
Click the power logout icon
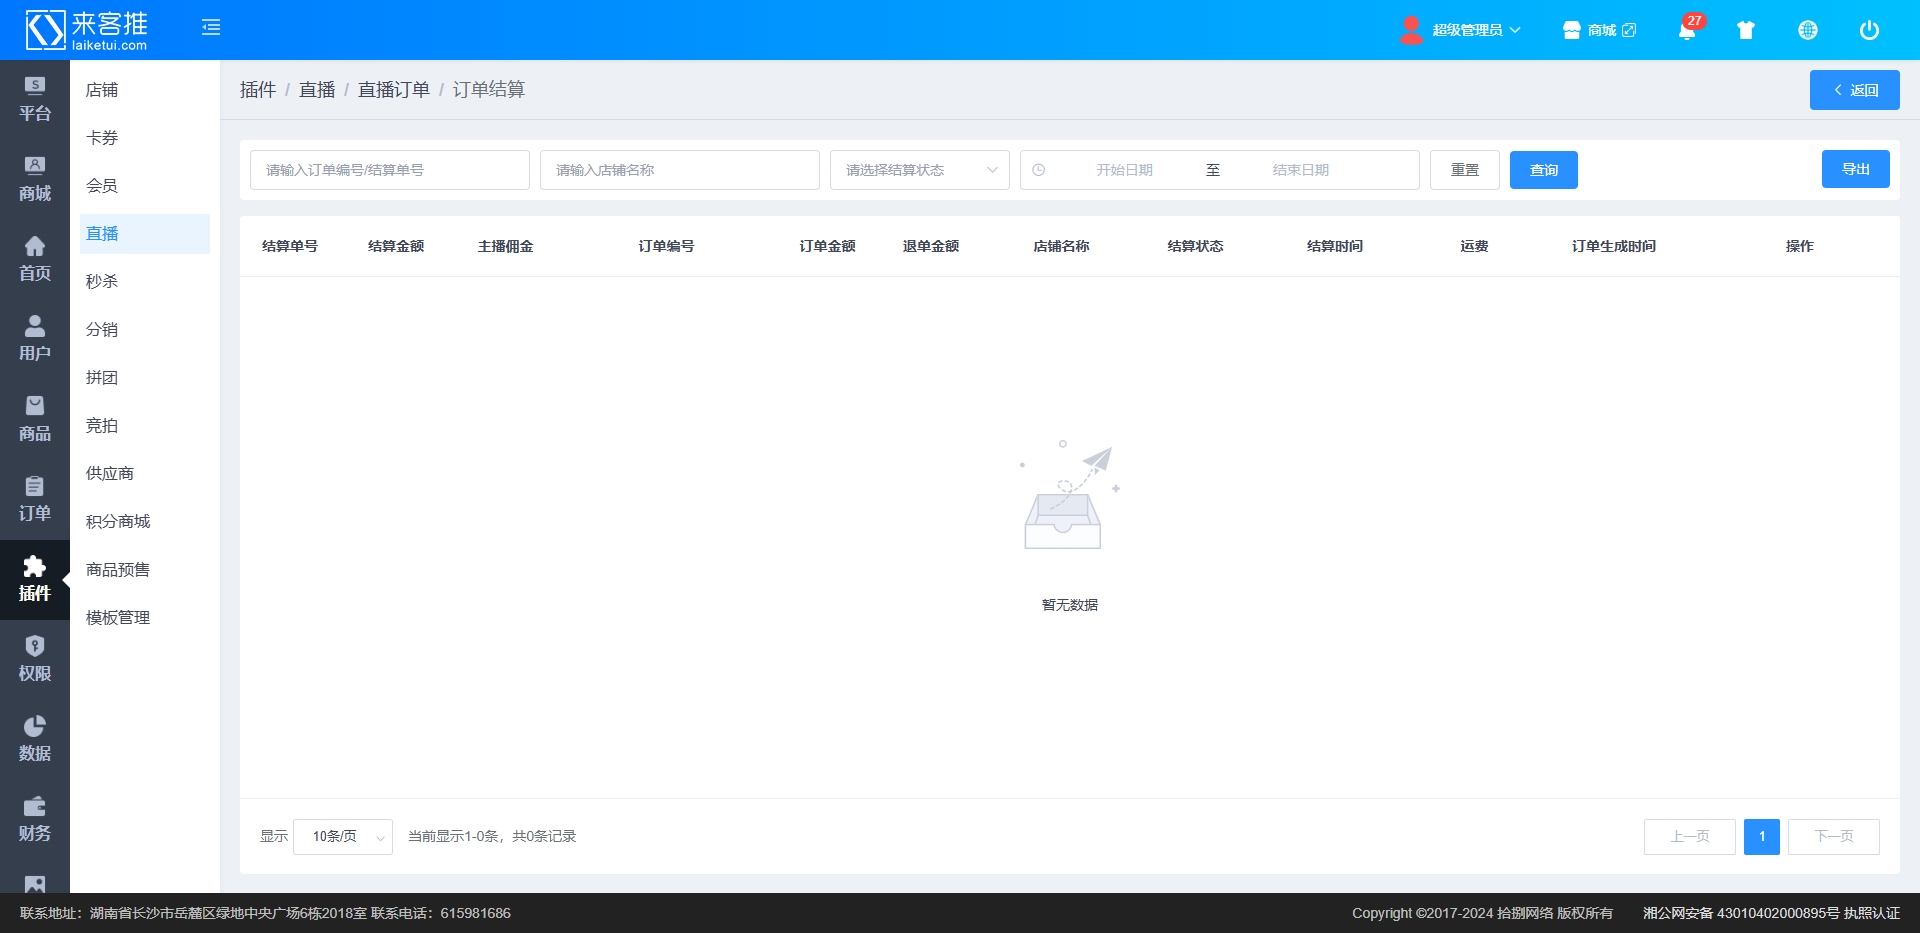pos(1869,30)
